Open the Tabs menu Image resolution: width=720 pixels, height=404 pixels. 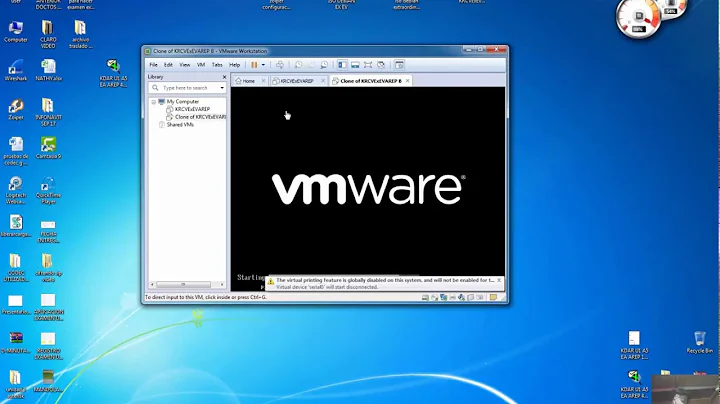[x=217, y=65]
